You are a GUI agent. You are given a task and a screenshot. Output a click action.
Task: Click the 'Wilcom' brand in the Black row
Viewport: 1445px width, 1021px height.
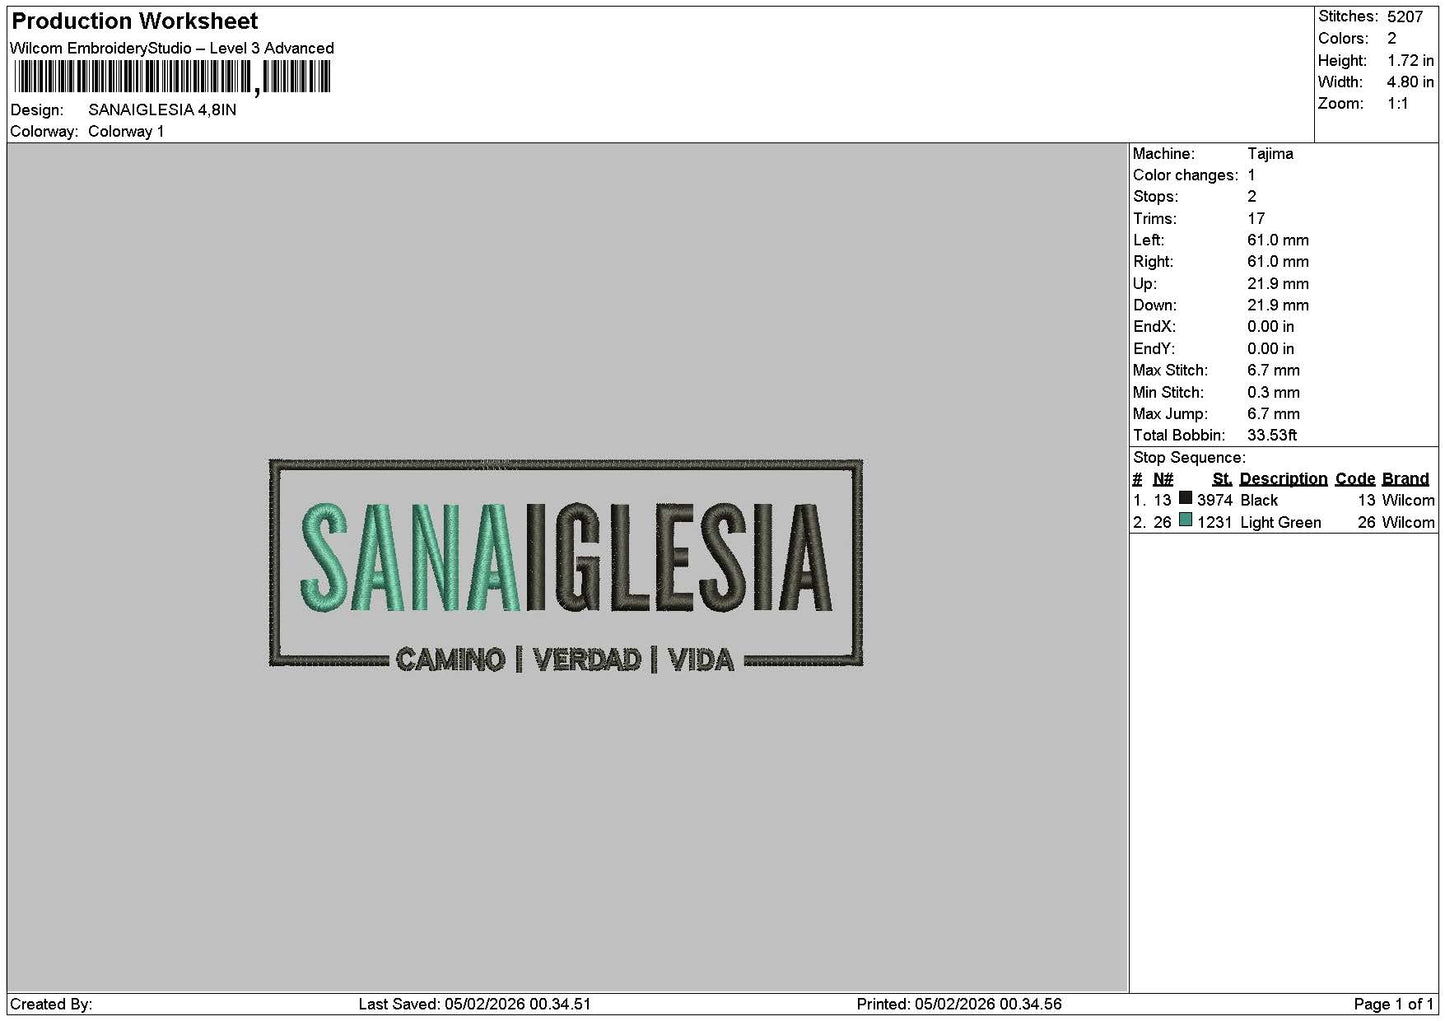point(1408,501)
